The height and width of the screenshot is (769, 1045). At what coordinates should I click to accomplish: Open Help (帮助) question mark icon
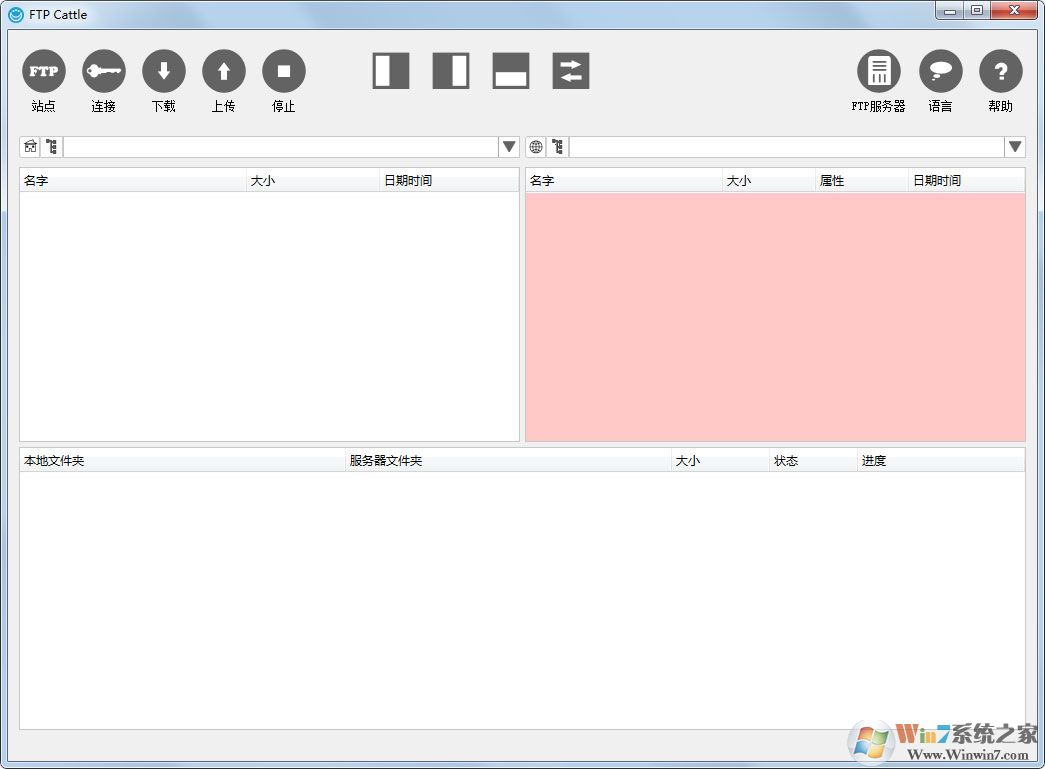1000,72
